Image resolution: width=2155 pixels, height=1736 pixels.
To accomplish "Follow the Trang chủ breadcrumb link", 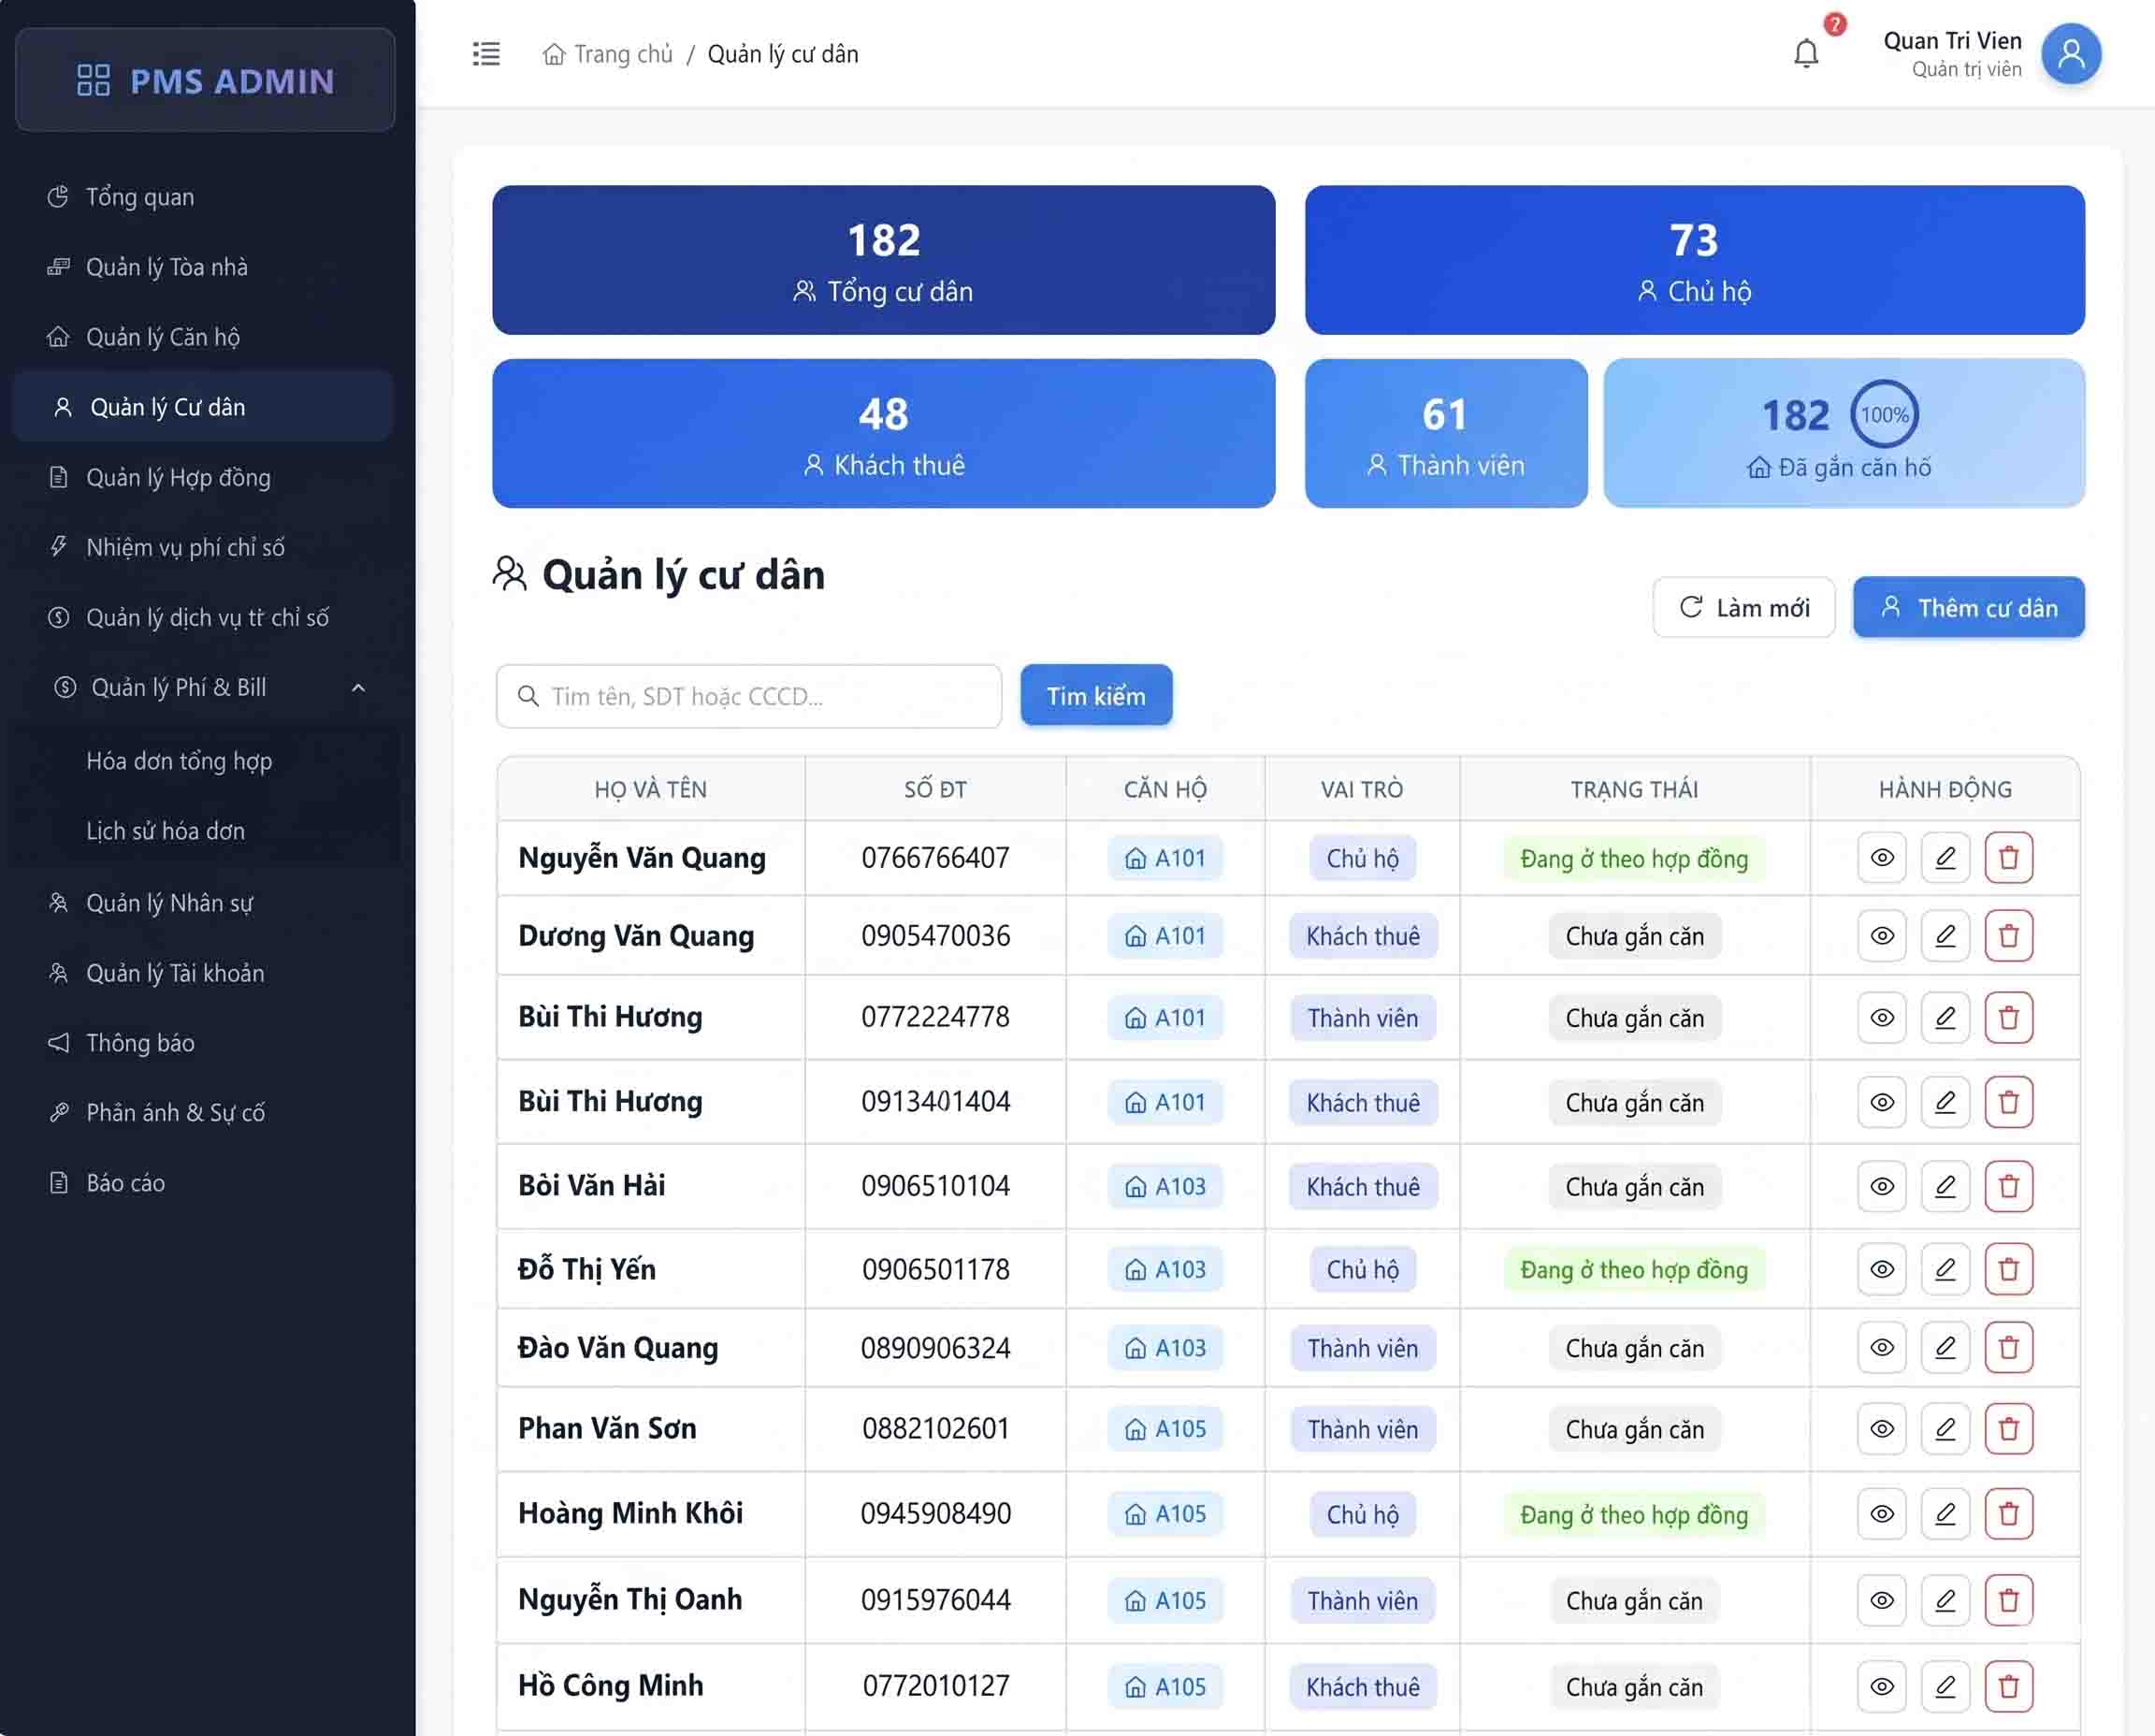I will tap(608, 54).
